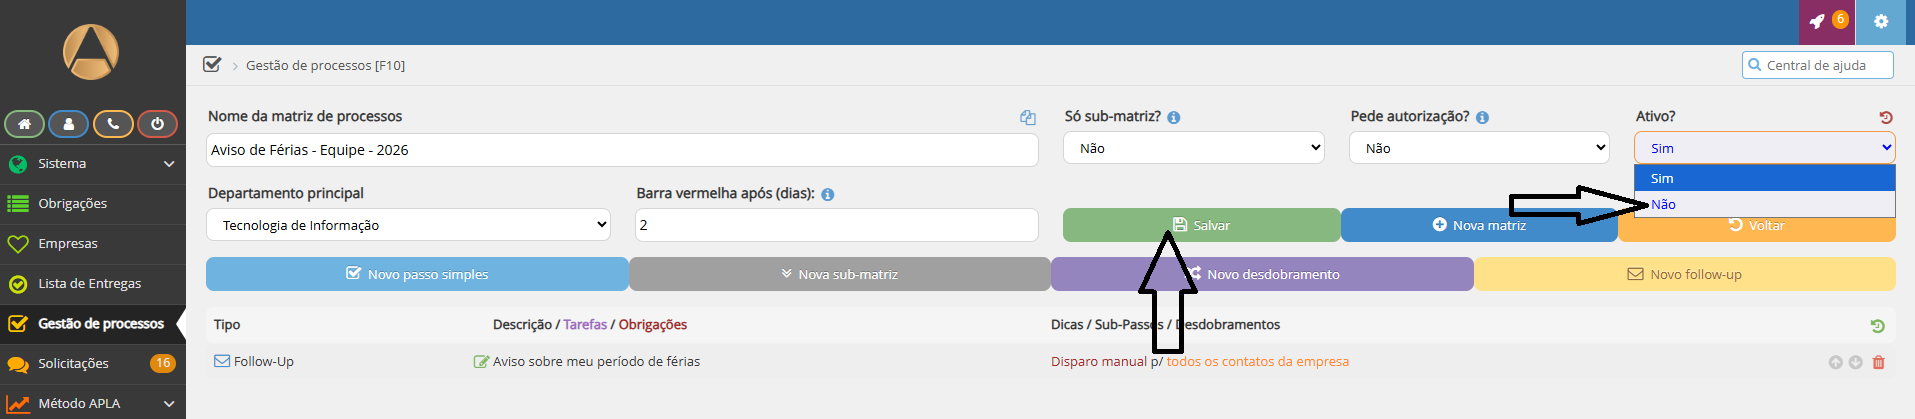Open Obrigações in the sidebar menu

click(x=72, y=204)
